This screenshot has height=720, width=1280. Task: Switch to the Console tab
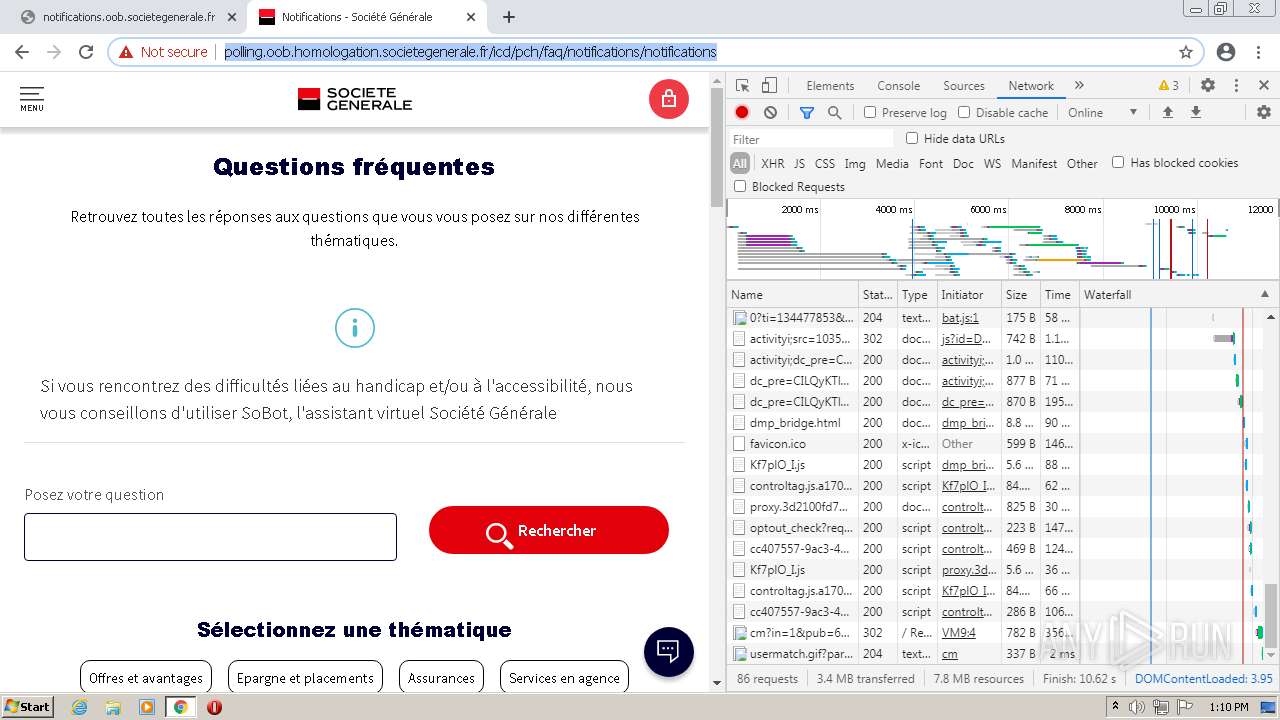point(898,86)
